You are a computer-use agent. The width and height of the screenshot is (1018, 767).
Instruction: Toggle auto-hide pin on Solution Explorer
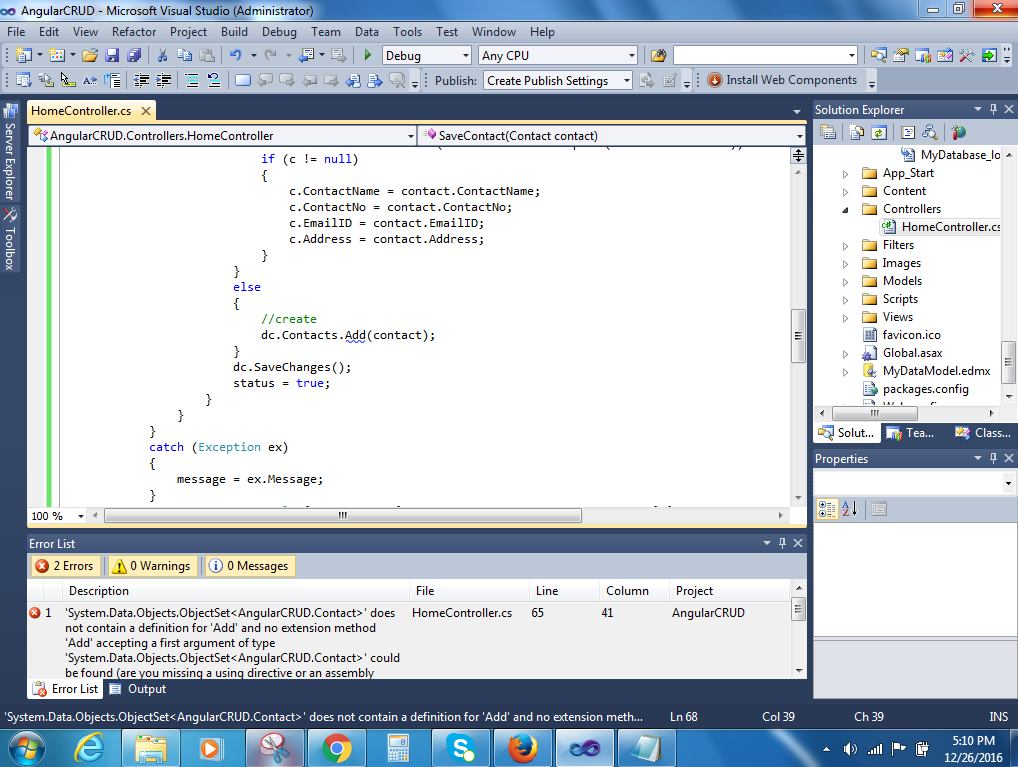tap(993, 109)
